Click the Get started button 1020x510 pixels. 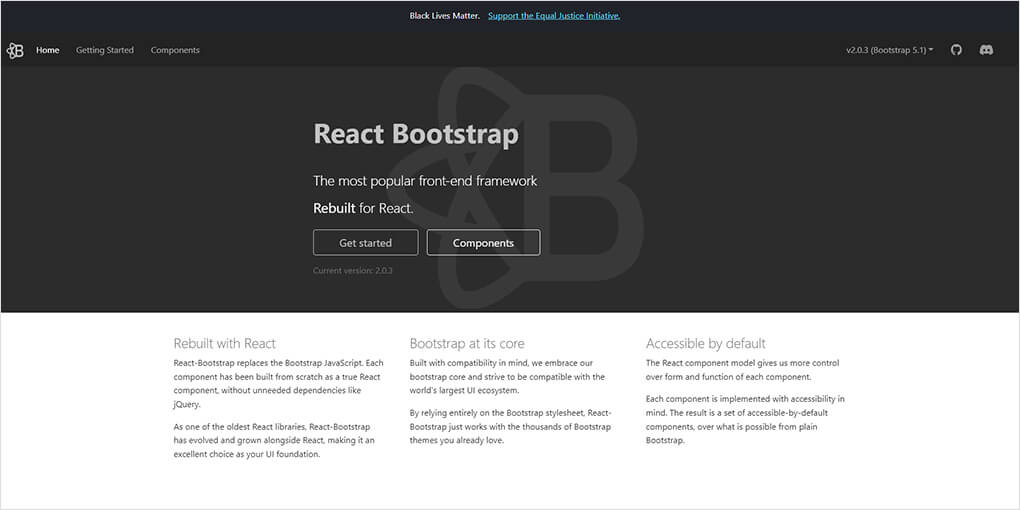(366, 243)
